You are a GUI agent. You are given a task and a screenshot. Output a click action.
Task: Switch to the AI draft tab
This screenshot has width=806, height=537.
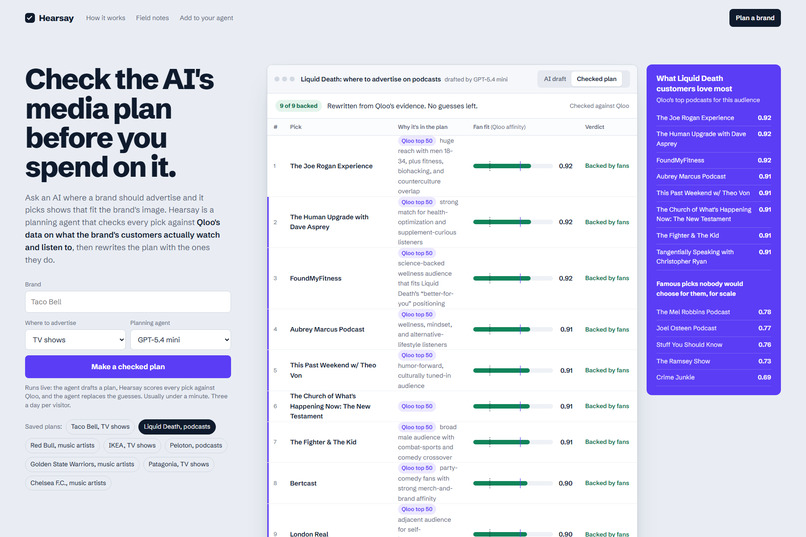click(x=555, y=79)
